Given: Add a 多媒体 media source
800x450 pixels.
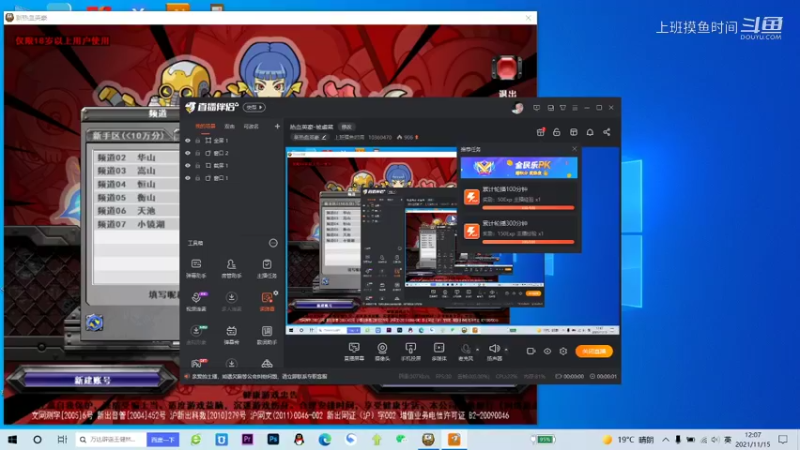Looking at the screenshot, I should coord(439,351).
